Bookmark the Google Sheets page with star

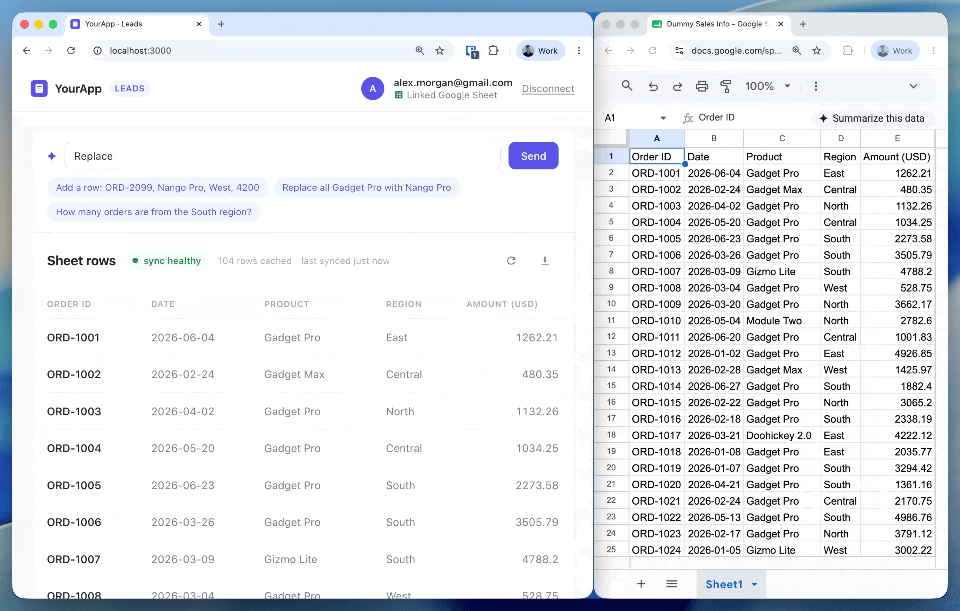[817, 51]
